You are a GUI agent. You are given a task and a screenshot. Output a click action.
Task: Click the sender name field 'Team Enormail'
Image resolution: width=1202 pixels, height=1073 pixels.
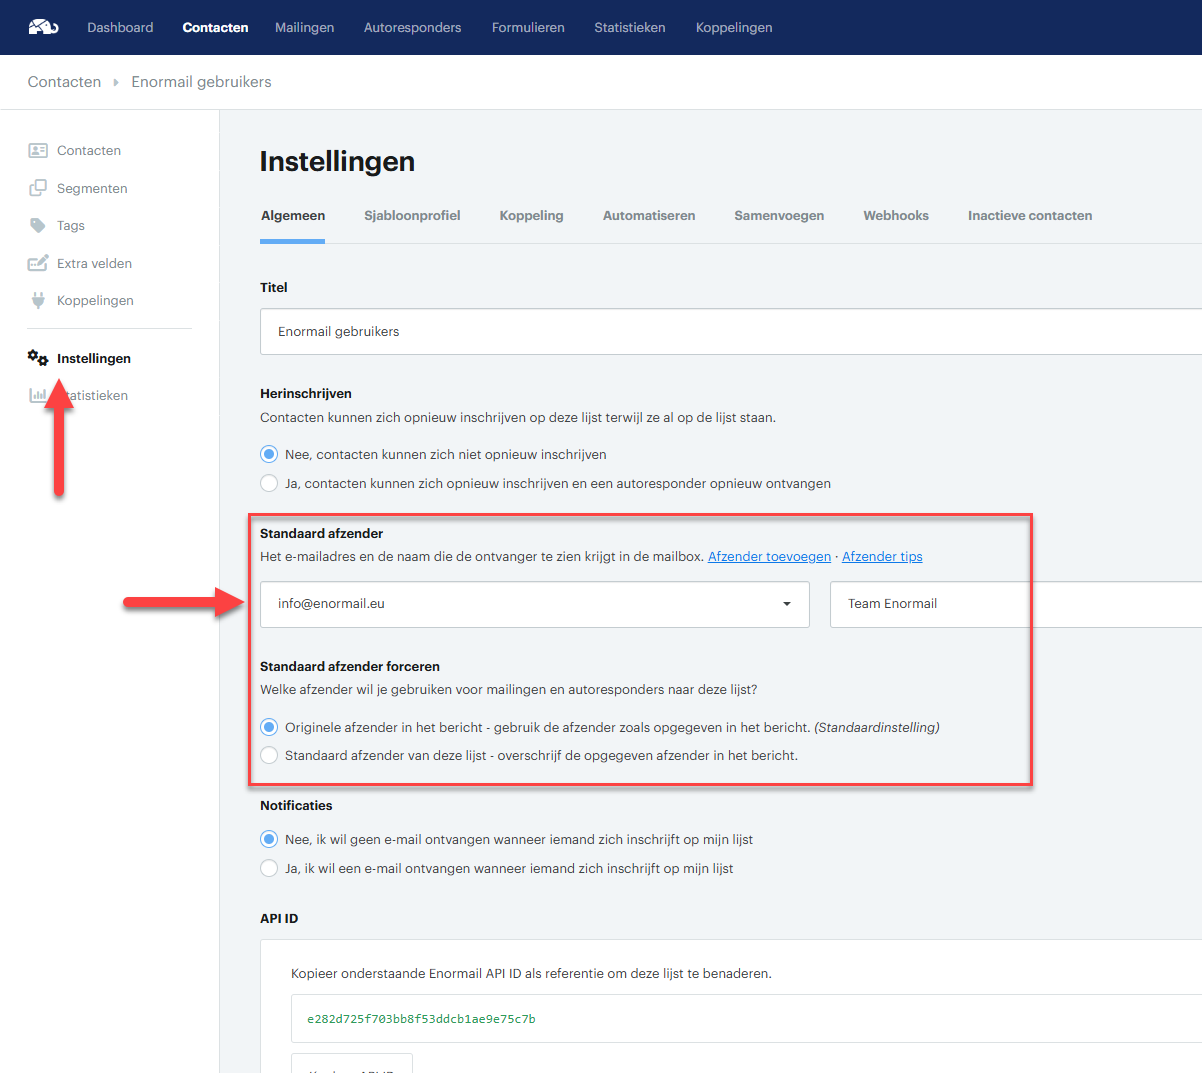click(1016, 604)
